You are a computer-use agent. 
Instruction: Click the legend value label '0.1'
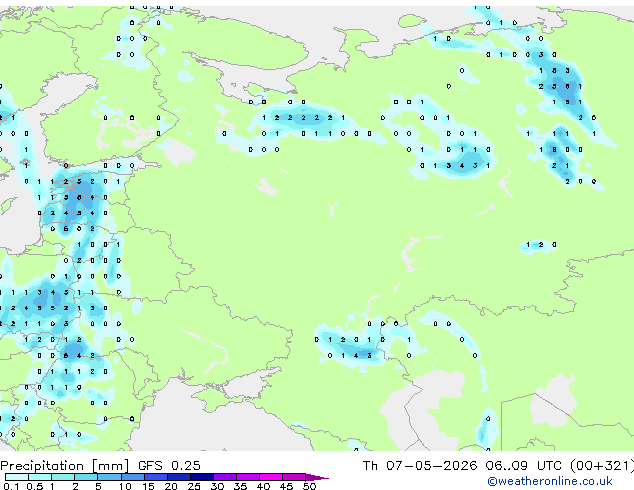(11, 486)
